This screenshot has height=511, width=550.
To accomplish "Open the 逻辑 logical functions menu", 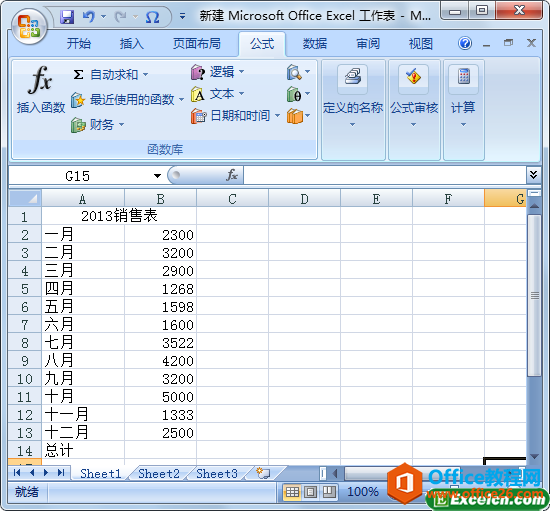I will tap(217, 72).
